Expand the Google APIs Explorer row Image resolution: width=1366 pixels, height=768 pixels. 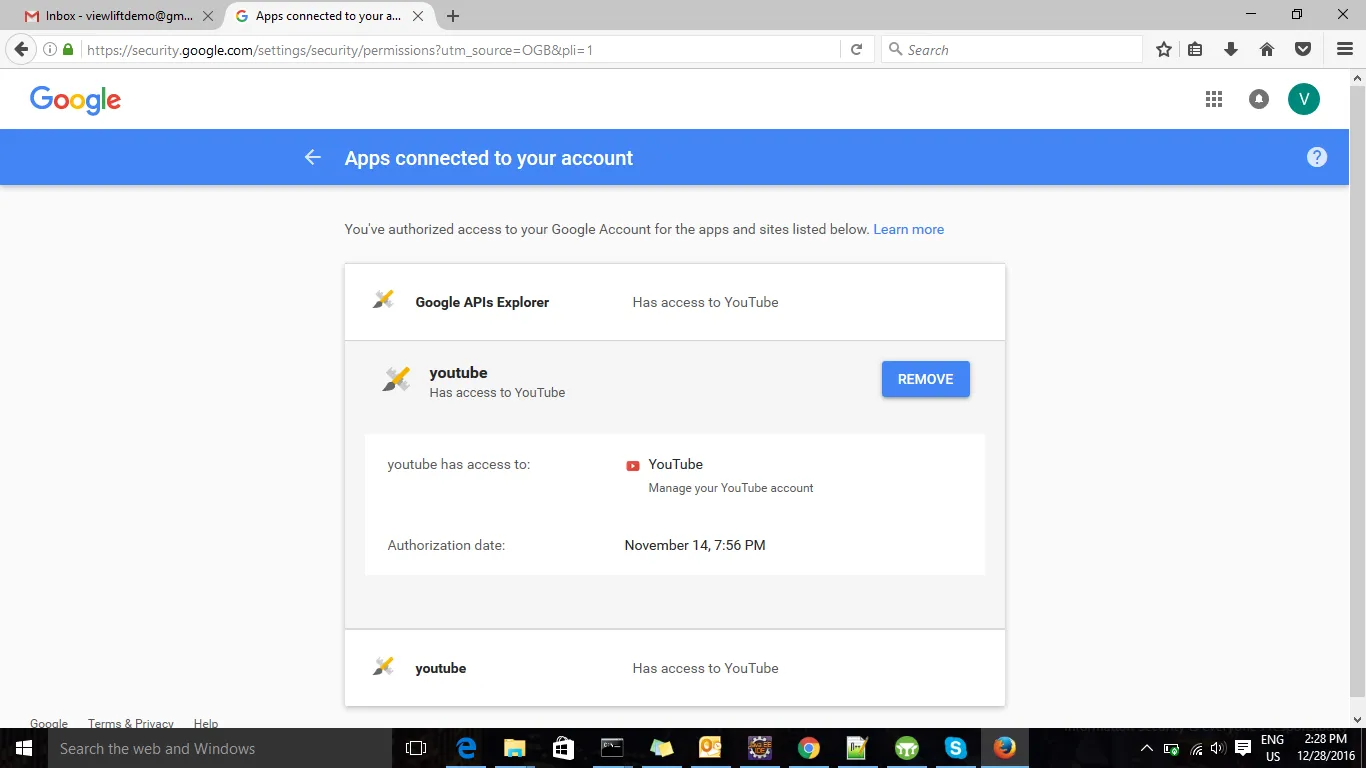[x=675, y=302]
